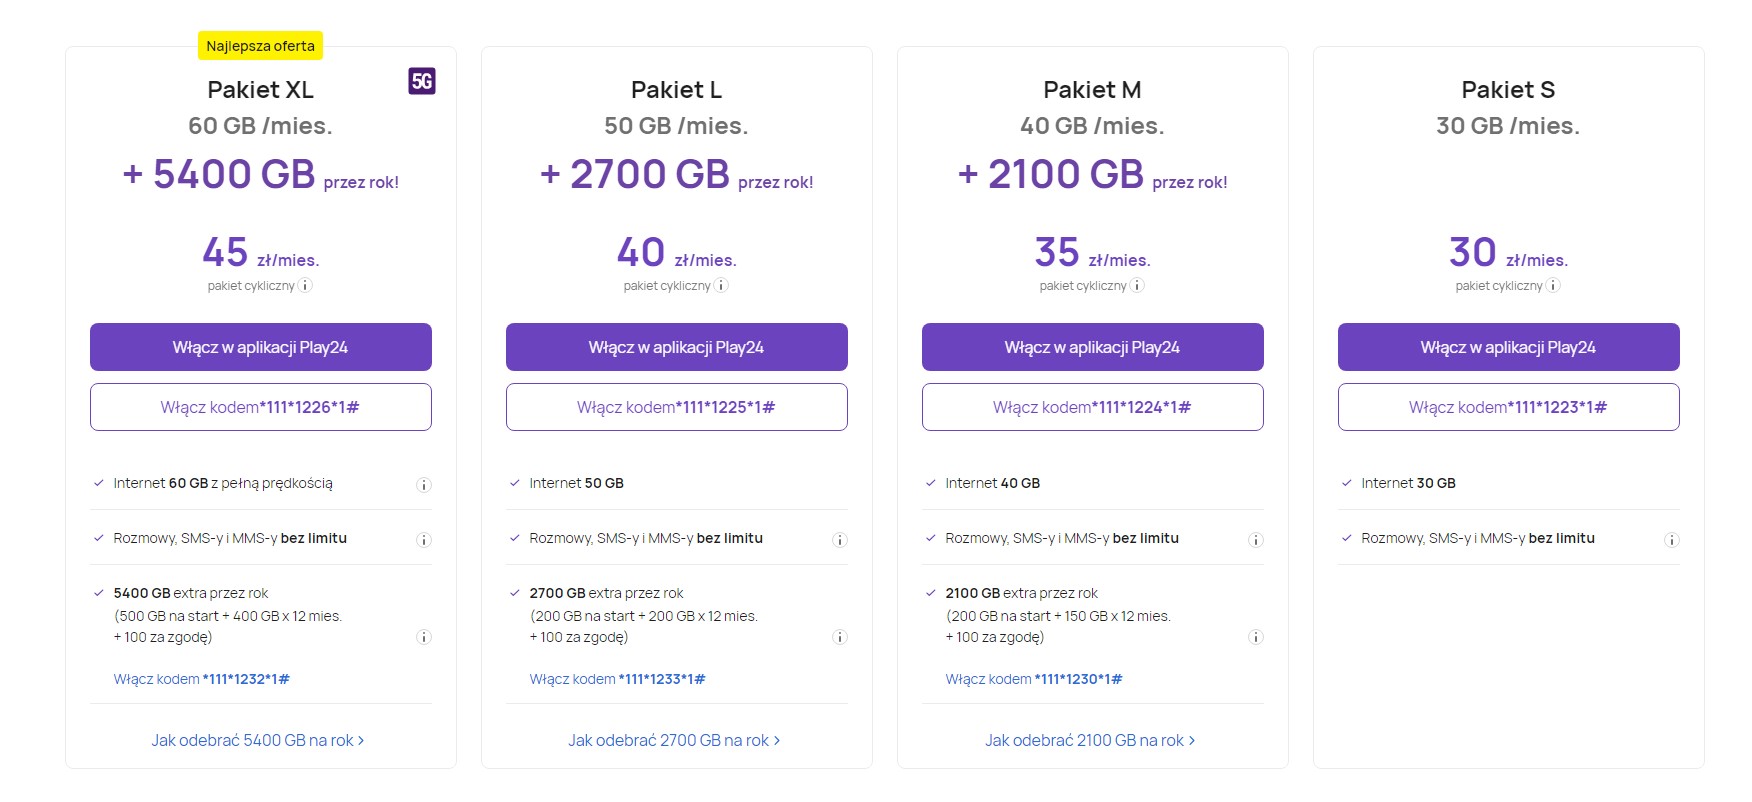Click the Najlepsza oferta yellow label

(260, 46)
